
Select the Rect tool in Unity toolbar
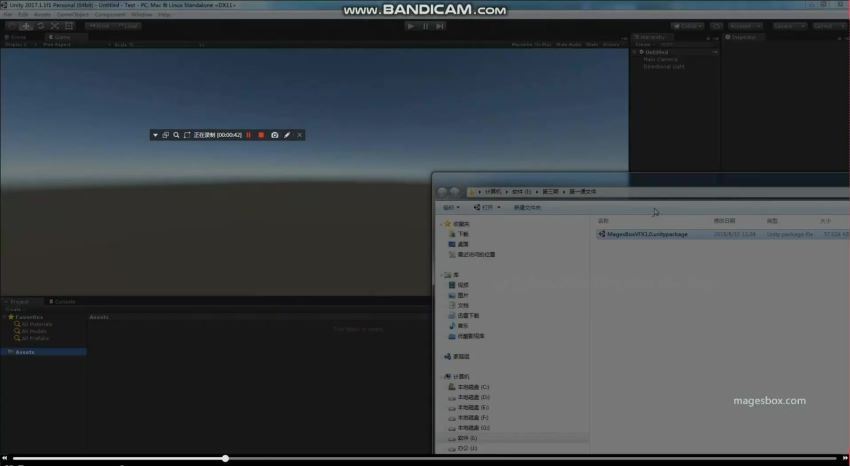click(x=69, y=26)
